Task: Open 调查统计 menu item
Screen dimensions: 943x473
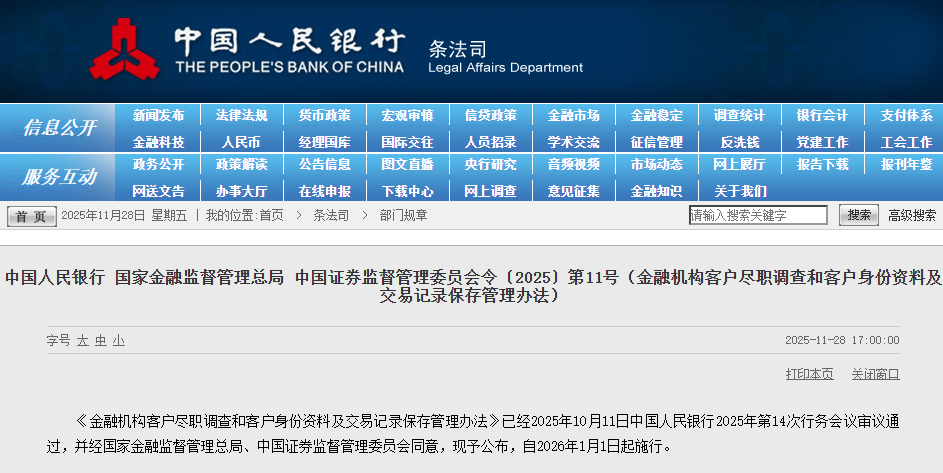Action: 739,116
